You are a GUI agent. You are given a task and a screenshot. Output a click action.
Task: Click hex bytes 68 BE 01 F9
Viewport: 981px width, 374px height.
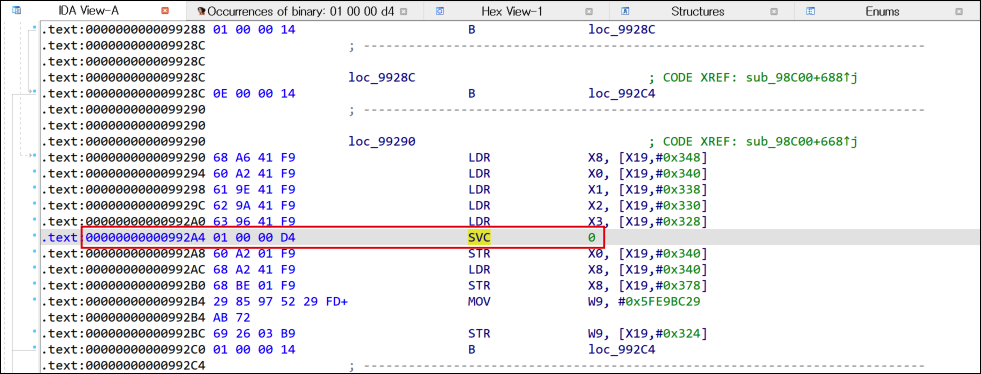(x=254, y=286)
